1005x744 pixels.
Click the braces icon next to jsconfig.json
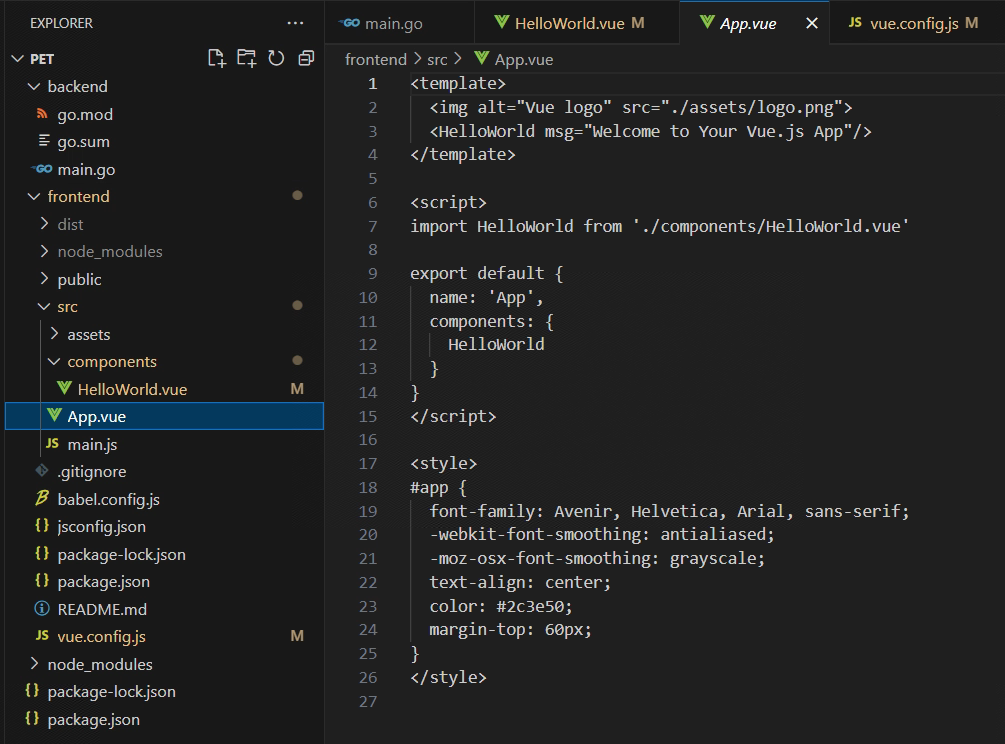[42, 526]
